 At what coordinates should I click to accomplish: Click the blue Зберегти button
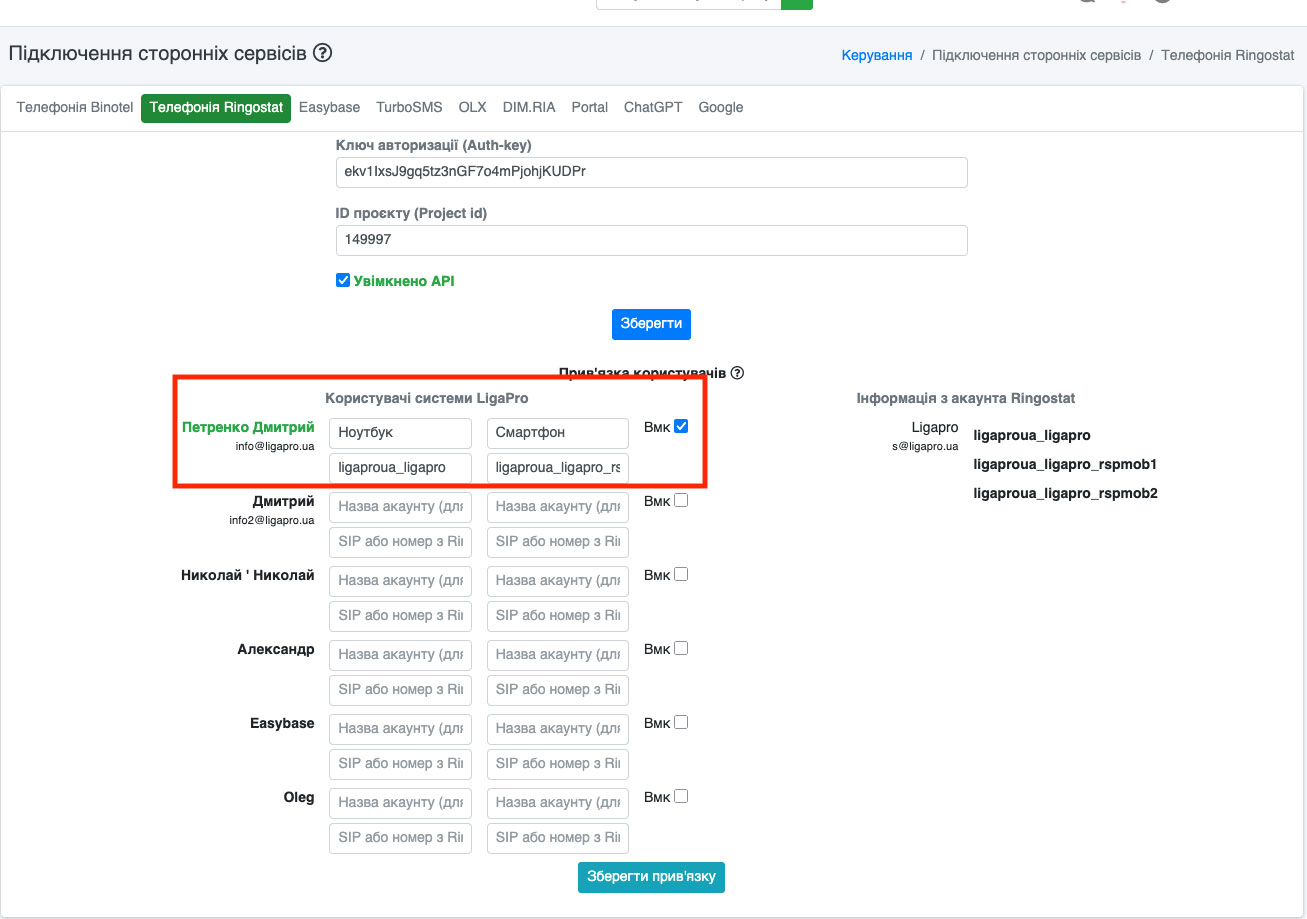coord(651,324)
